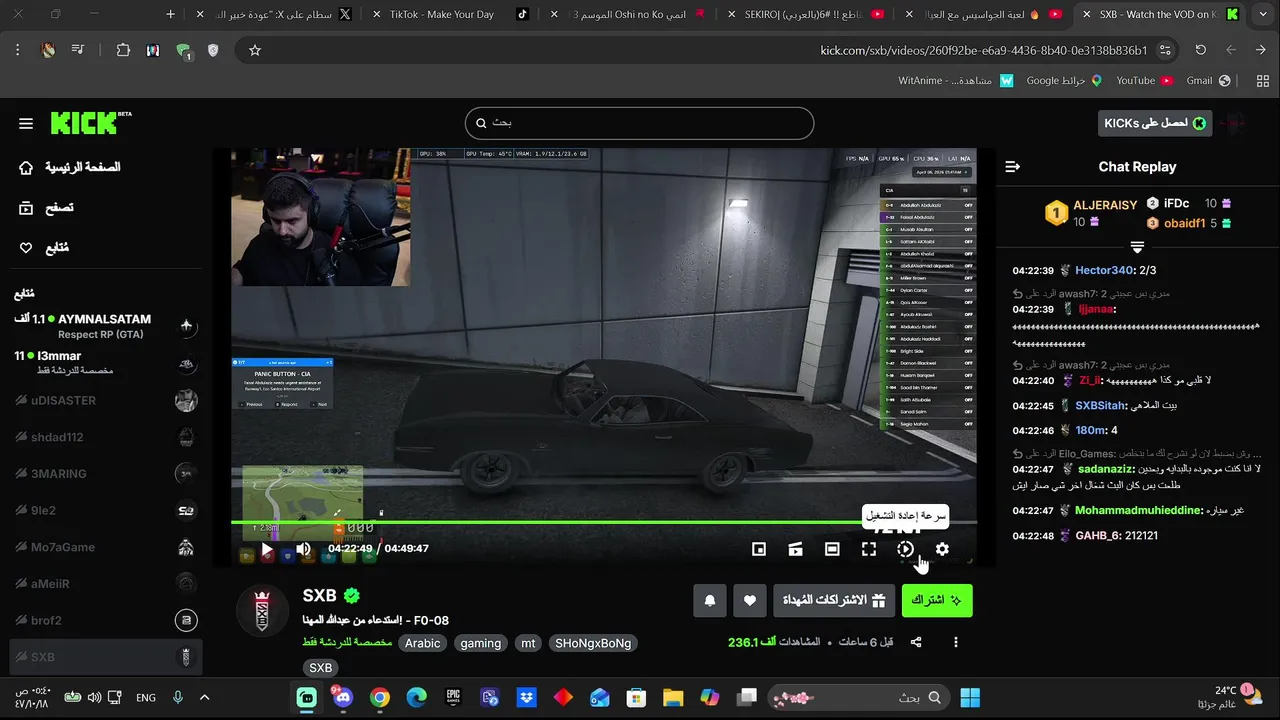1280x720 pixels.
Task: Share the video via share icon
Action: coord(916,642)
